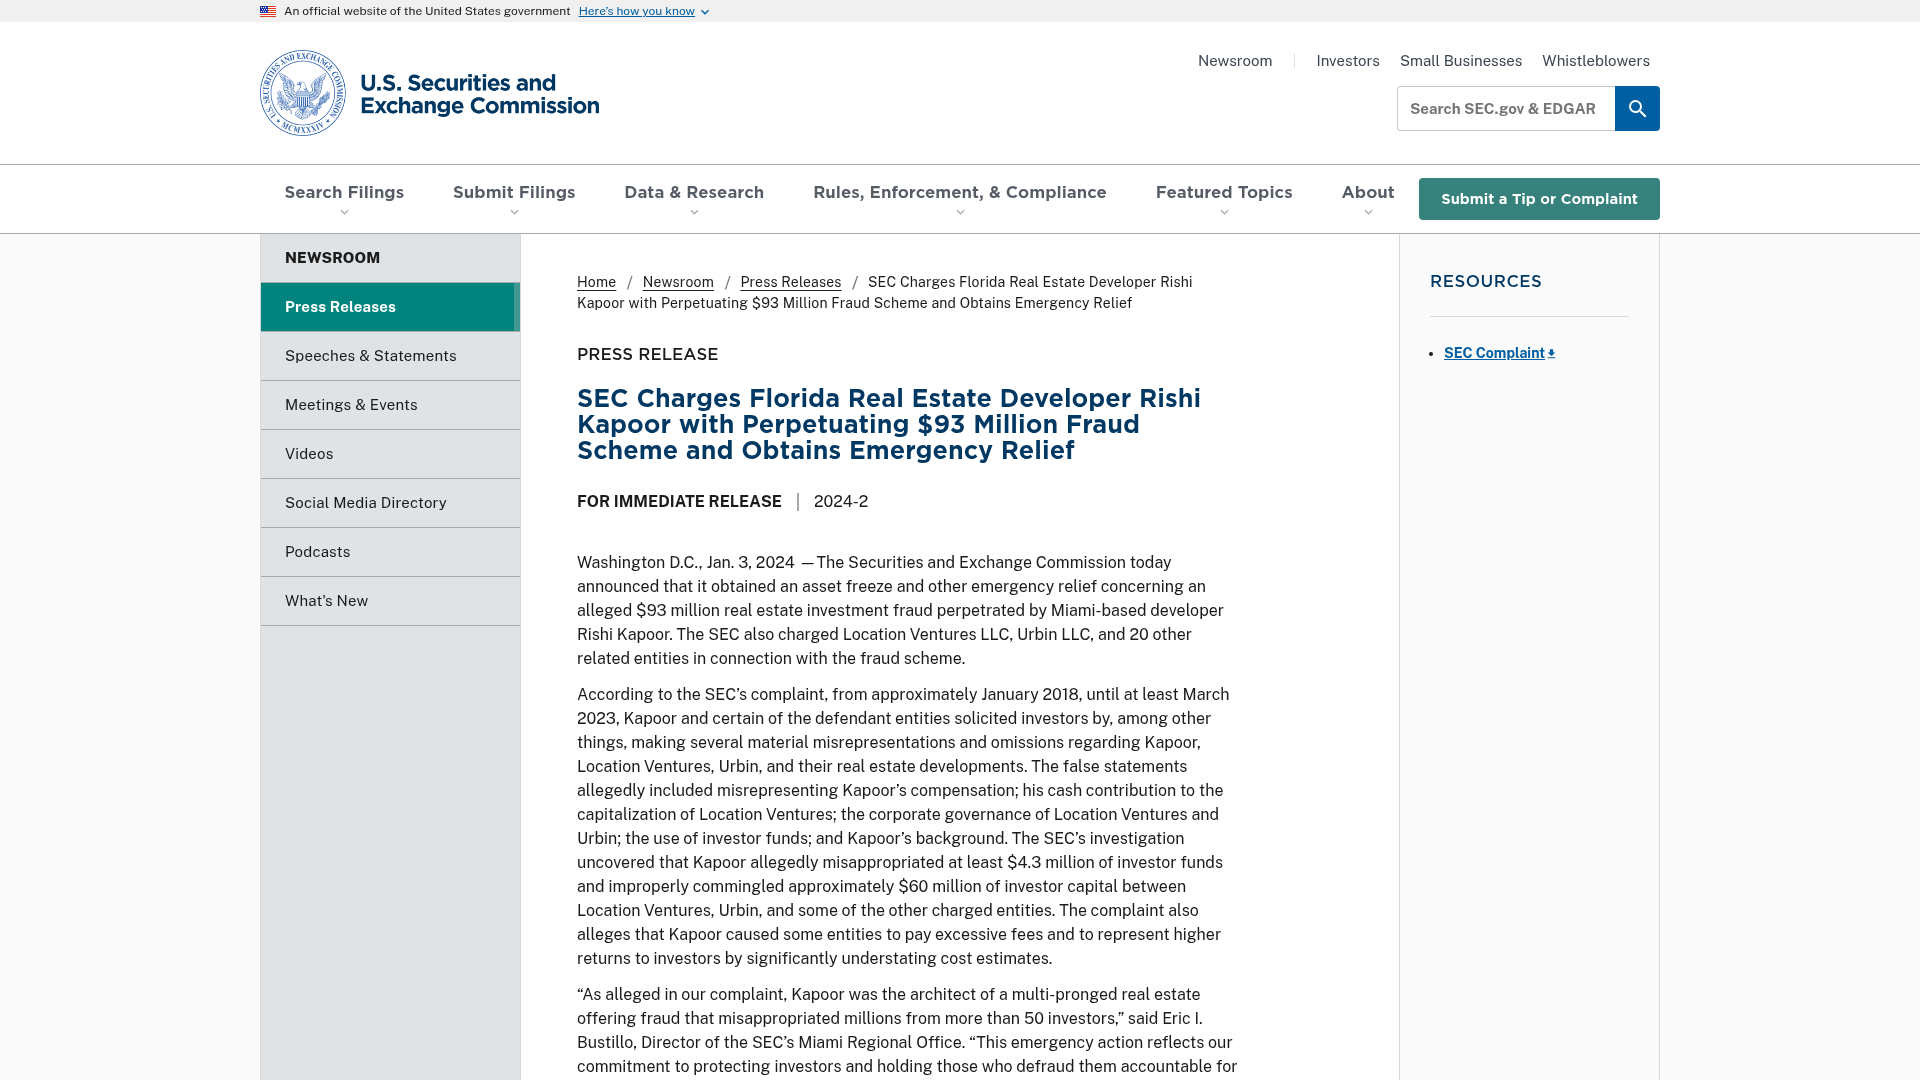Open Speeches & Statements in the sidebar

pos(390,356)
